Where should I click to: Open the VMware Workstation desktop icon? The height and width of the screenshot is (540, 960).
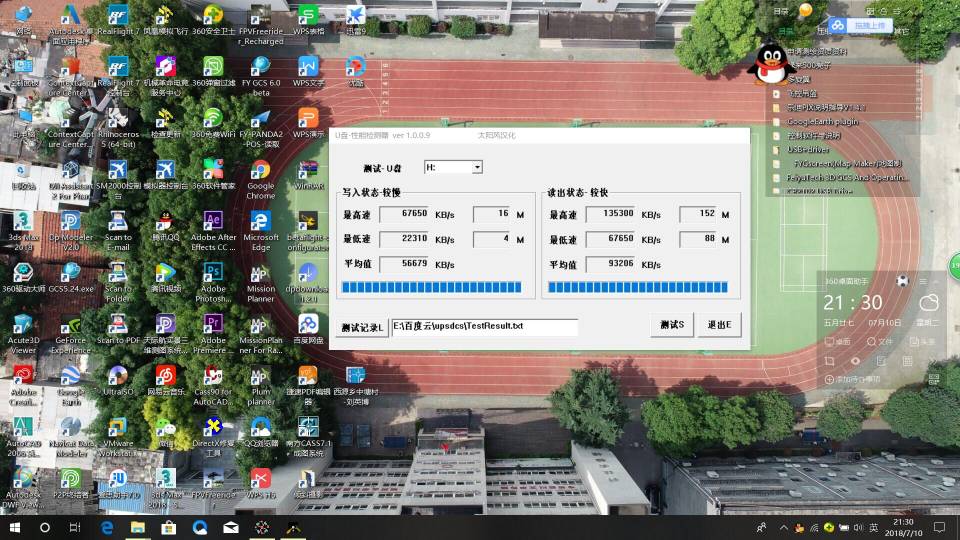(x=118, y=437)
